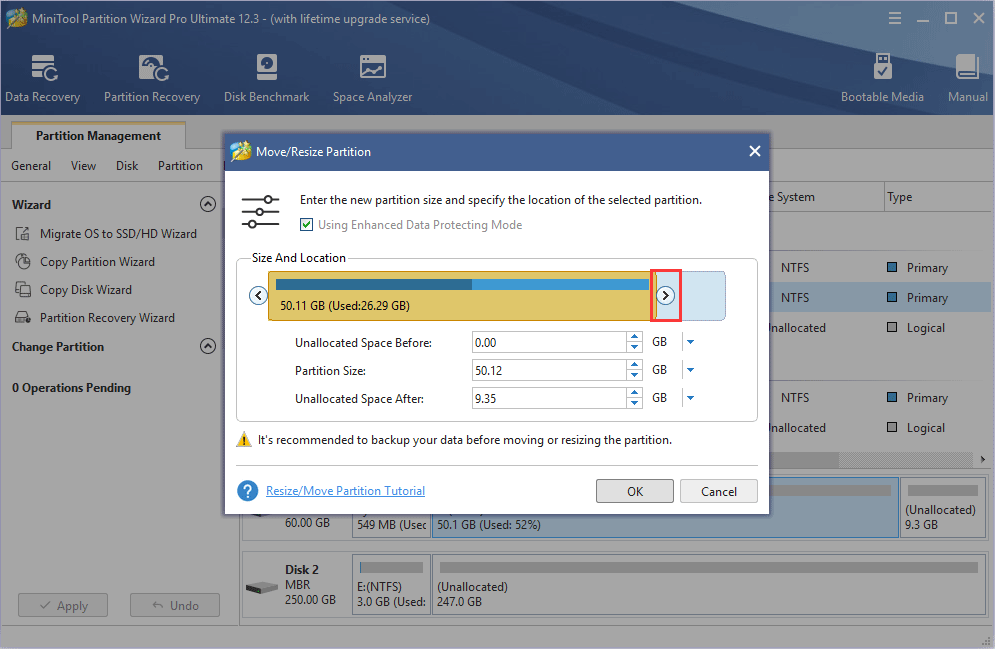The width and height of the screenshot is (995, 649).
Task: Increase Unallocated Space Before value
Action: pyautogui.click(x=635, y=337)
